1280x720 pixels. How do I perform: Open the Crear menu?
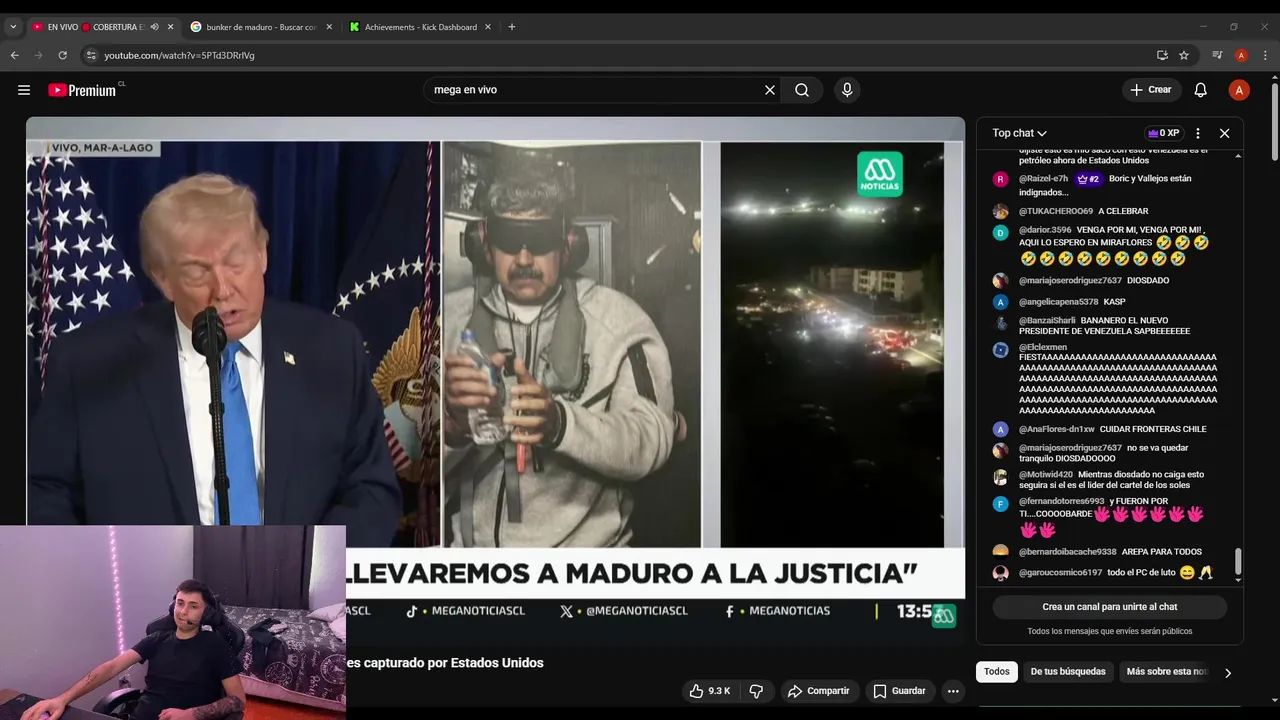point(1151,90)
